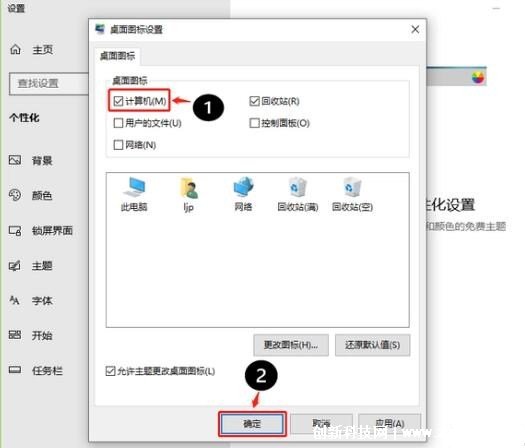Select the 此电脑 computer icon

[134, 195]
